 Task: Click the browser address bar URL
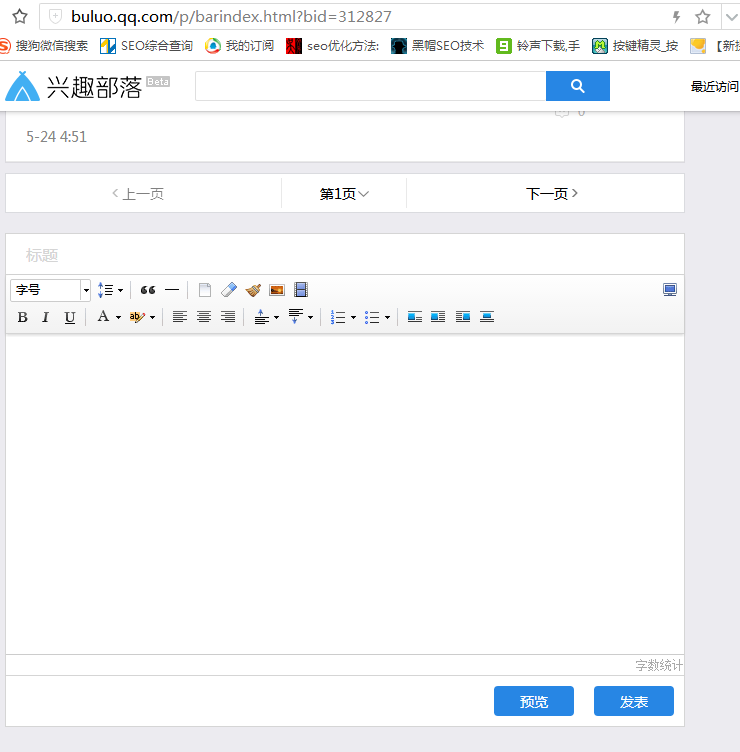231,17
